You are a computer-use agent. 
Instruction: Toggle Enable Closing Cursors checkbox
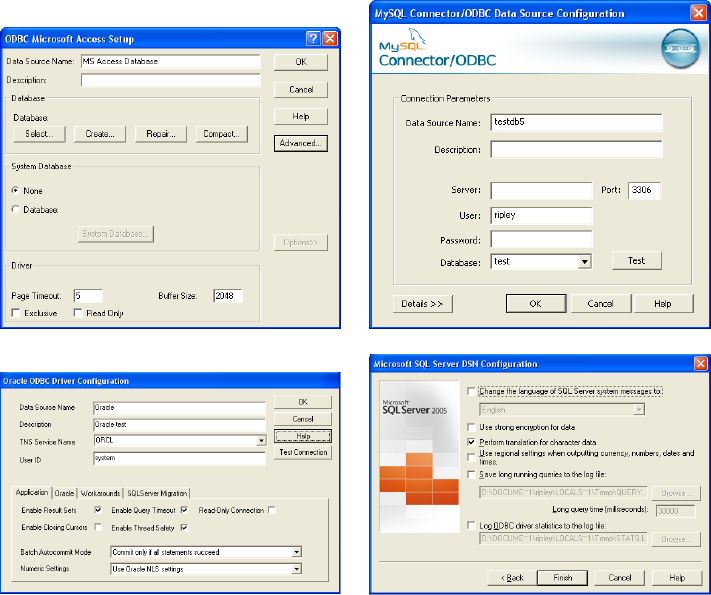(x=98, y=527)
